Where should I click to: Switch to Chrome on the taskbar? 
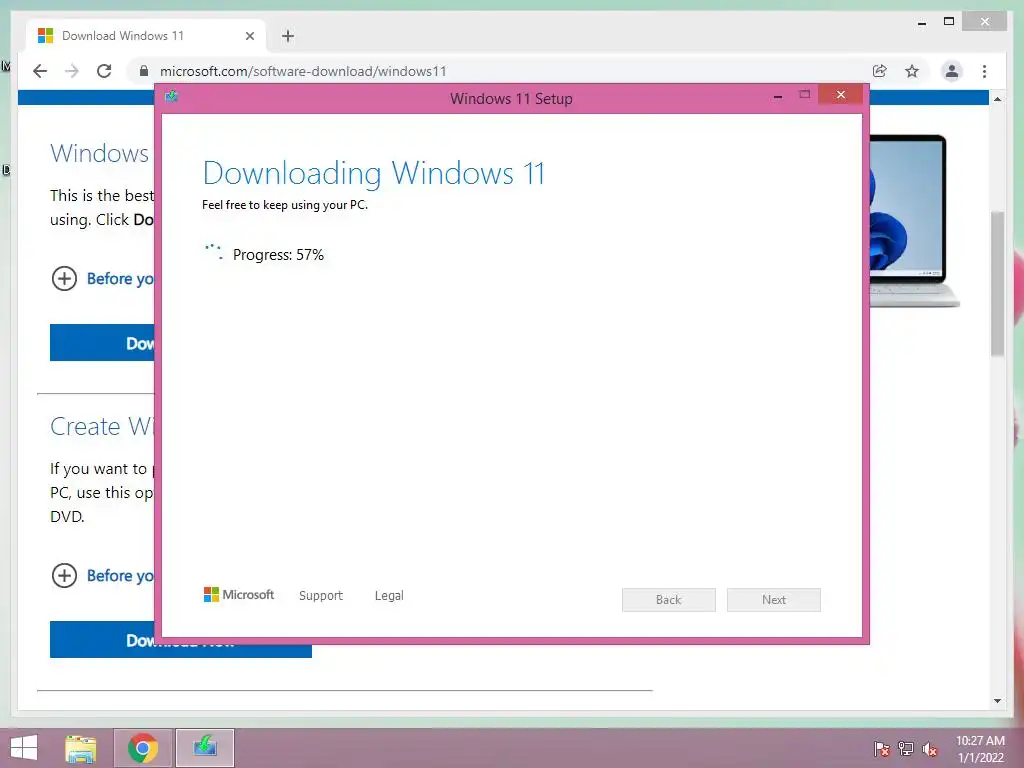143,748
